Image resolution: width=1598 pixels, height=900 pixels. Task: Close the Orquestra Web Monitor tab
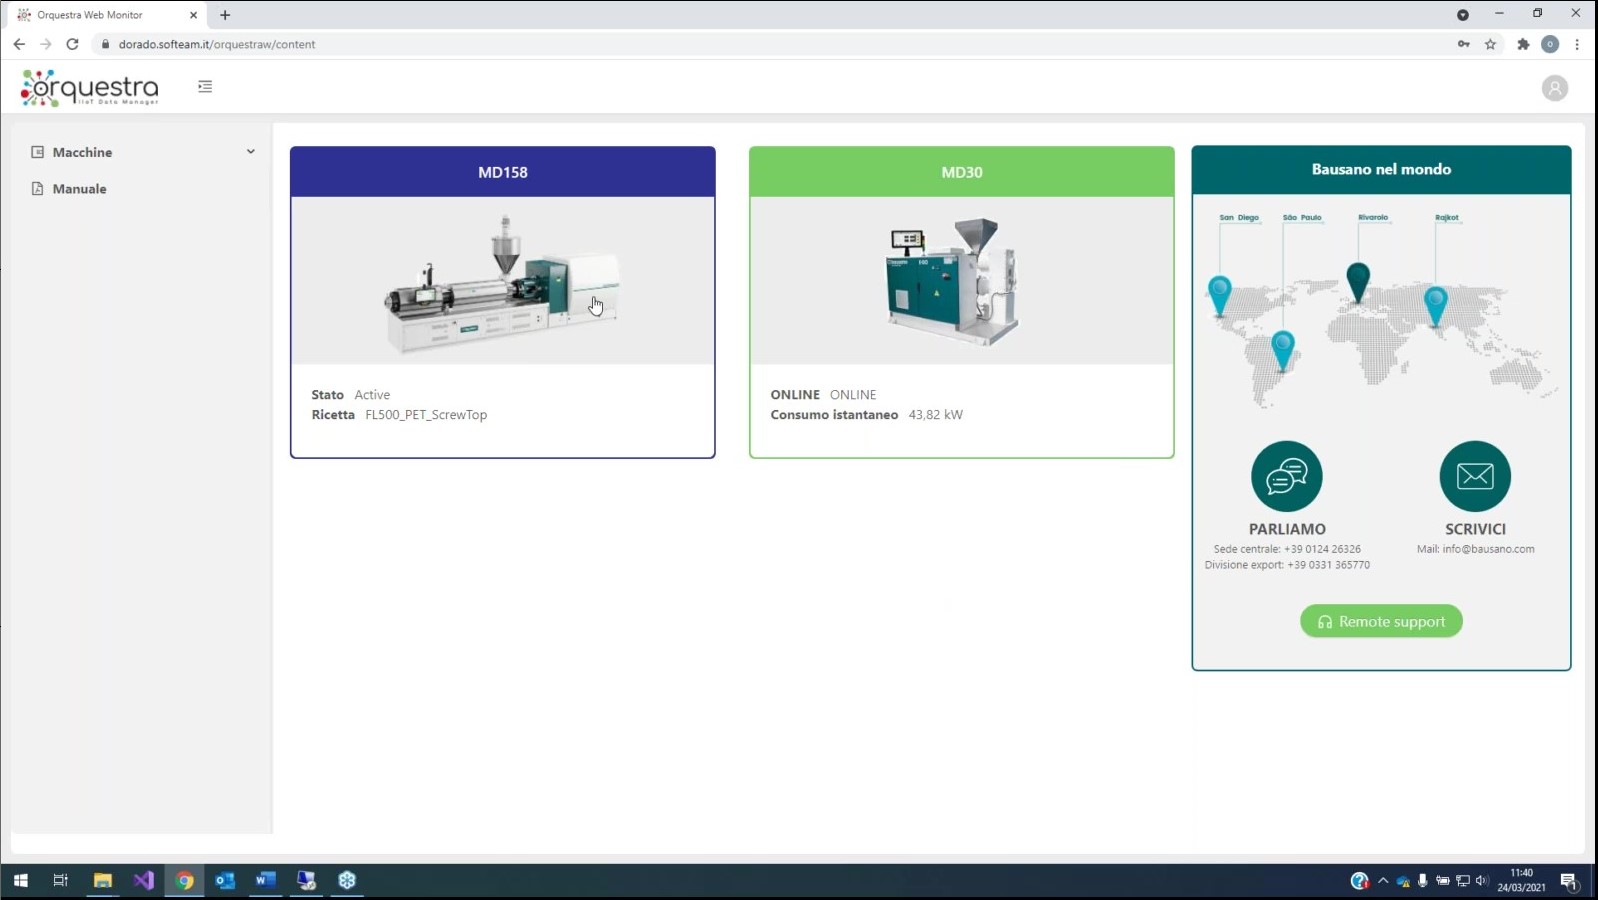193,15
